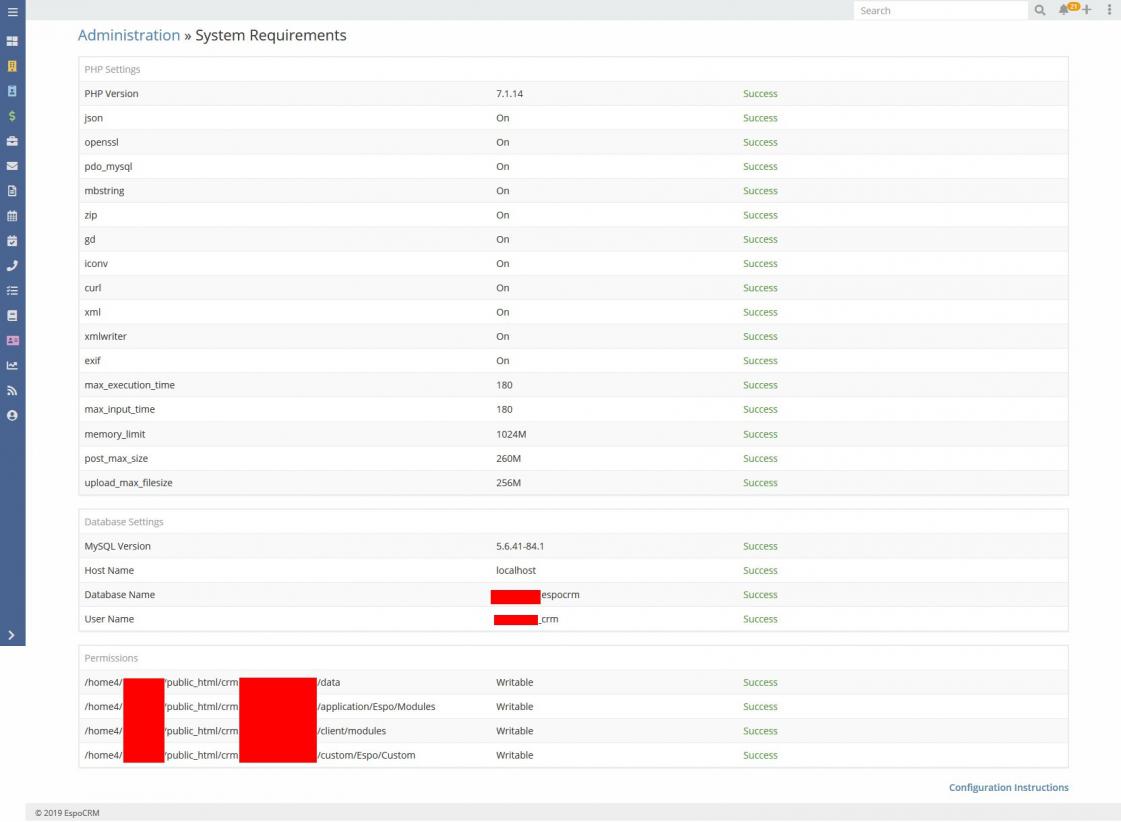Expand the sidebar with the bottom chevron
Screen dimensions: 1121x822
(12, 635)
